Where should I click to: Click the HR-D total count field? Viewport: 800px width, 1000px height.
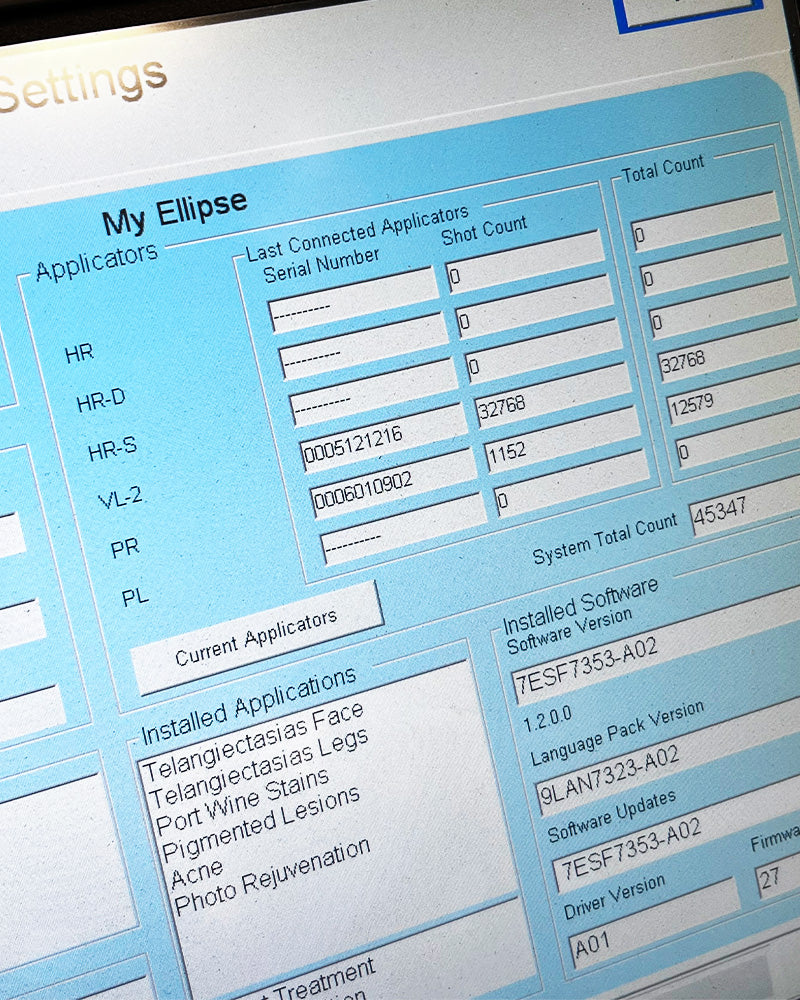tap(715, 264)
